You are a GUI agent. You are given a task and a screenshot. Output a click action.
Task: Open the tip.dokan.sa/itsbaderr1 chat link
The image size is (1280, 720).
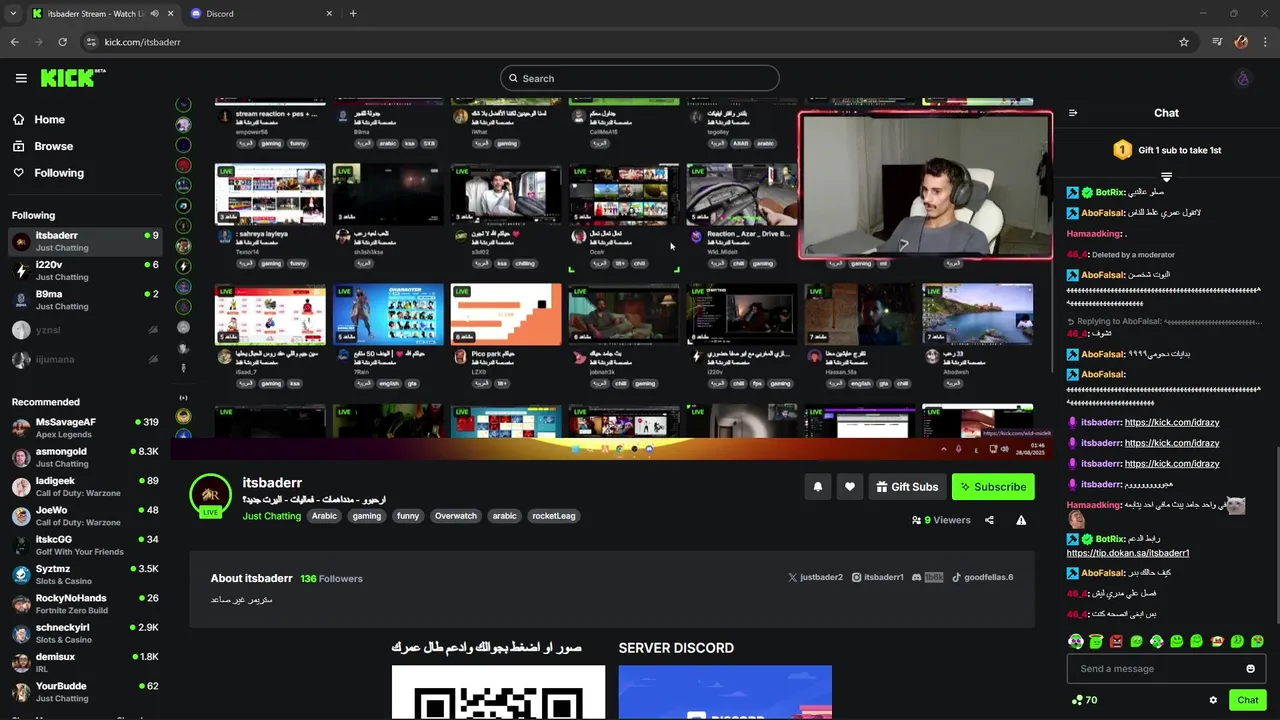coord(1128,553)
